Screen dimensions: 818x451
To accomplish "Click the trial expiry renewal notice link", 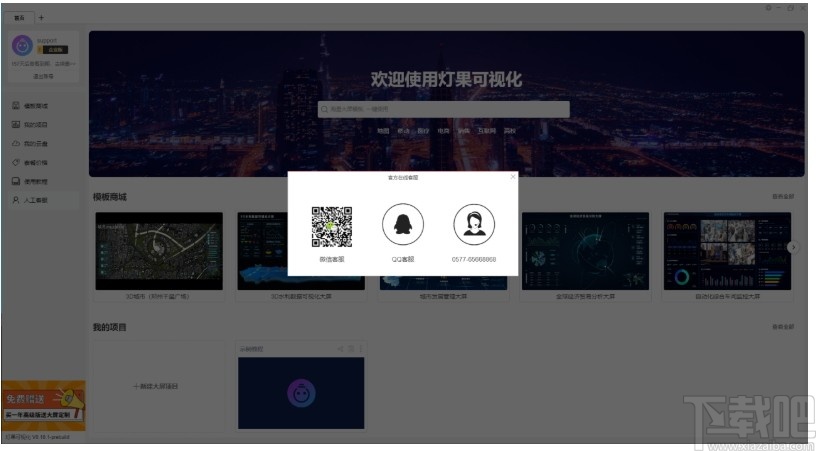I will tap(43, 64).
